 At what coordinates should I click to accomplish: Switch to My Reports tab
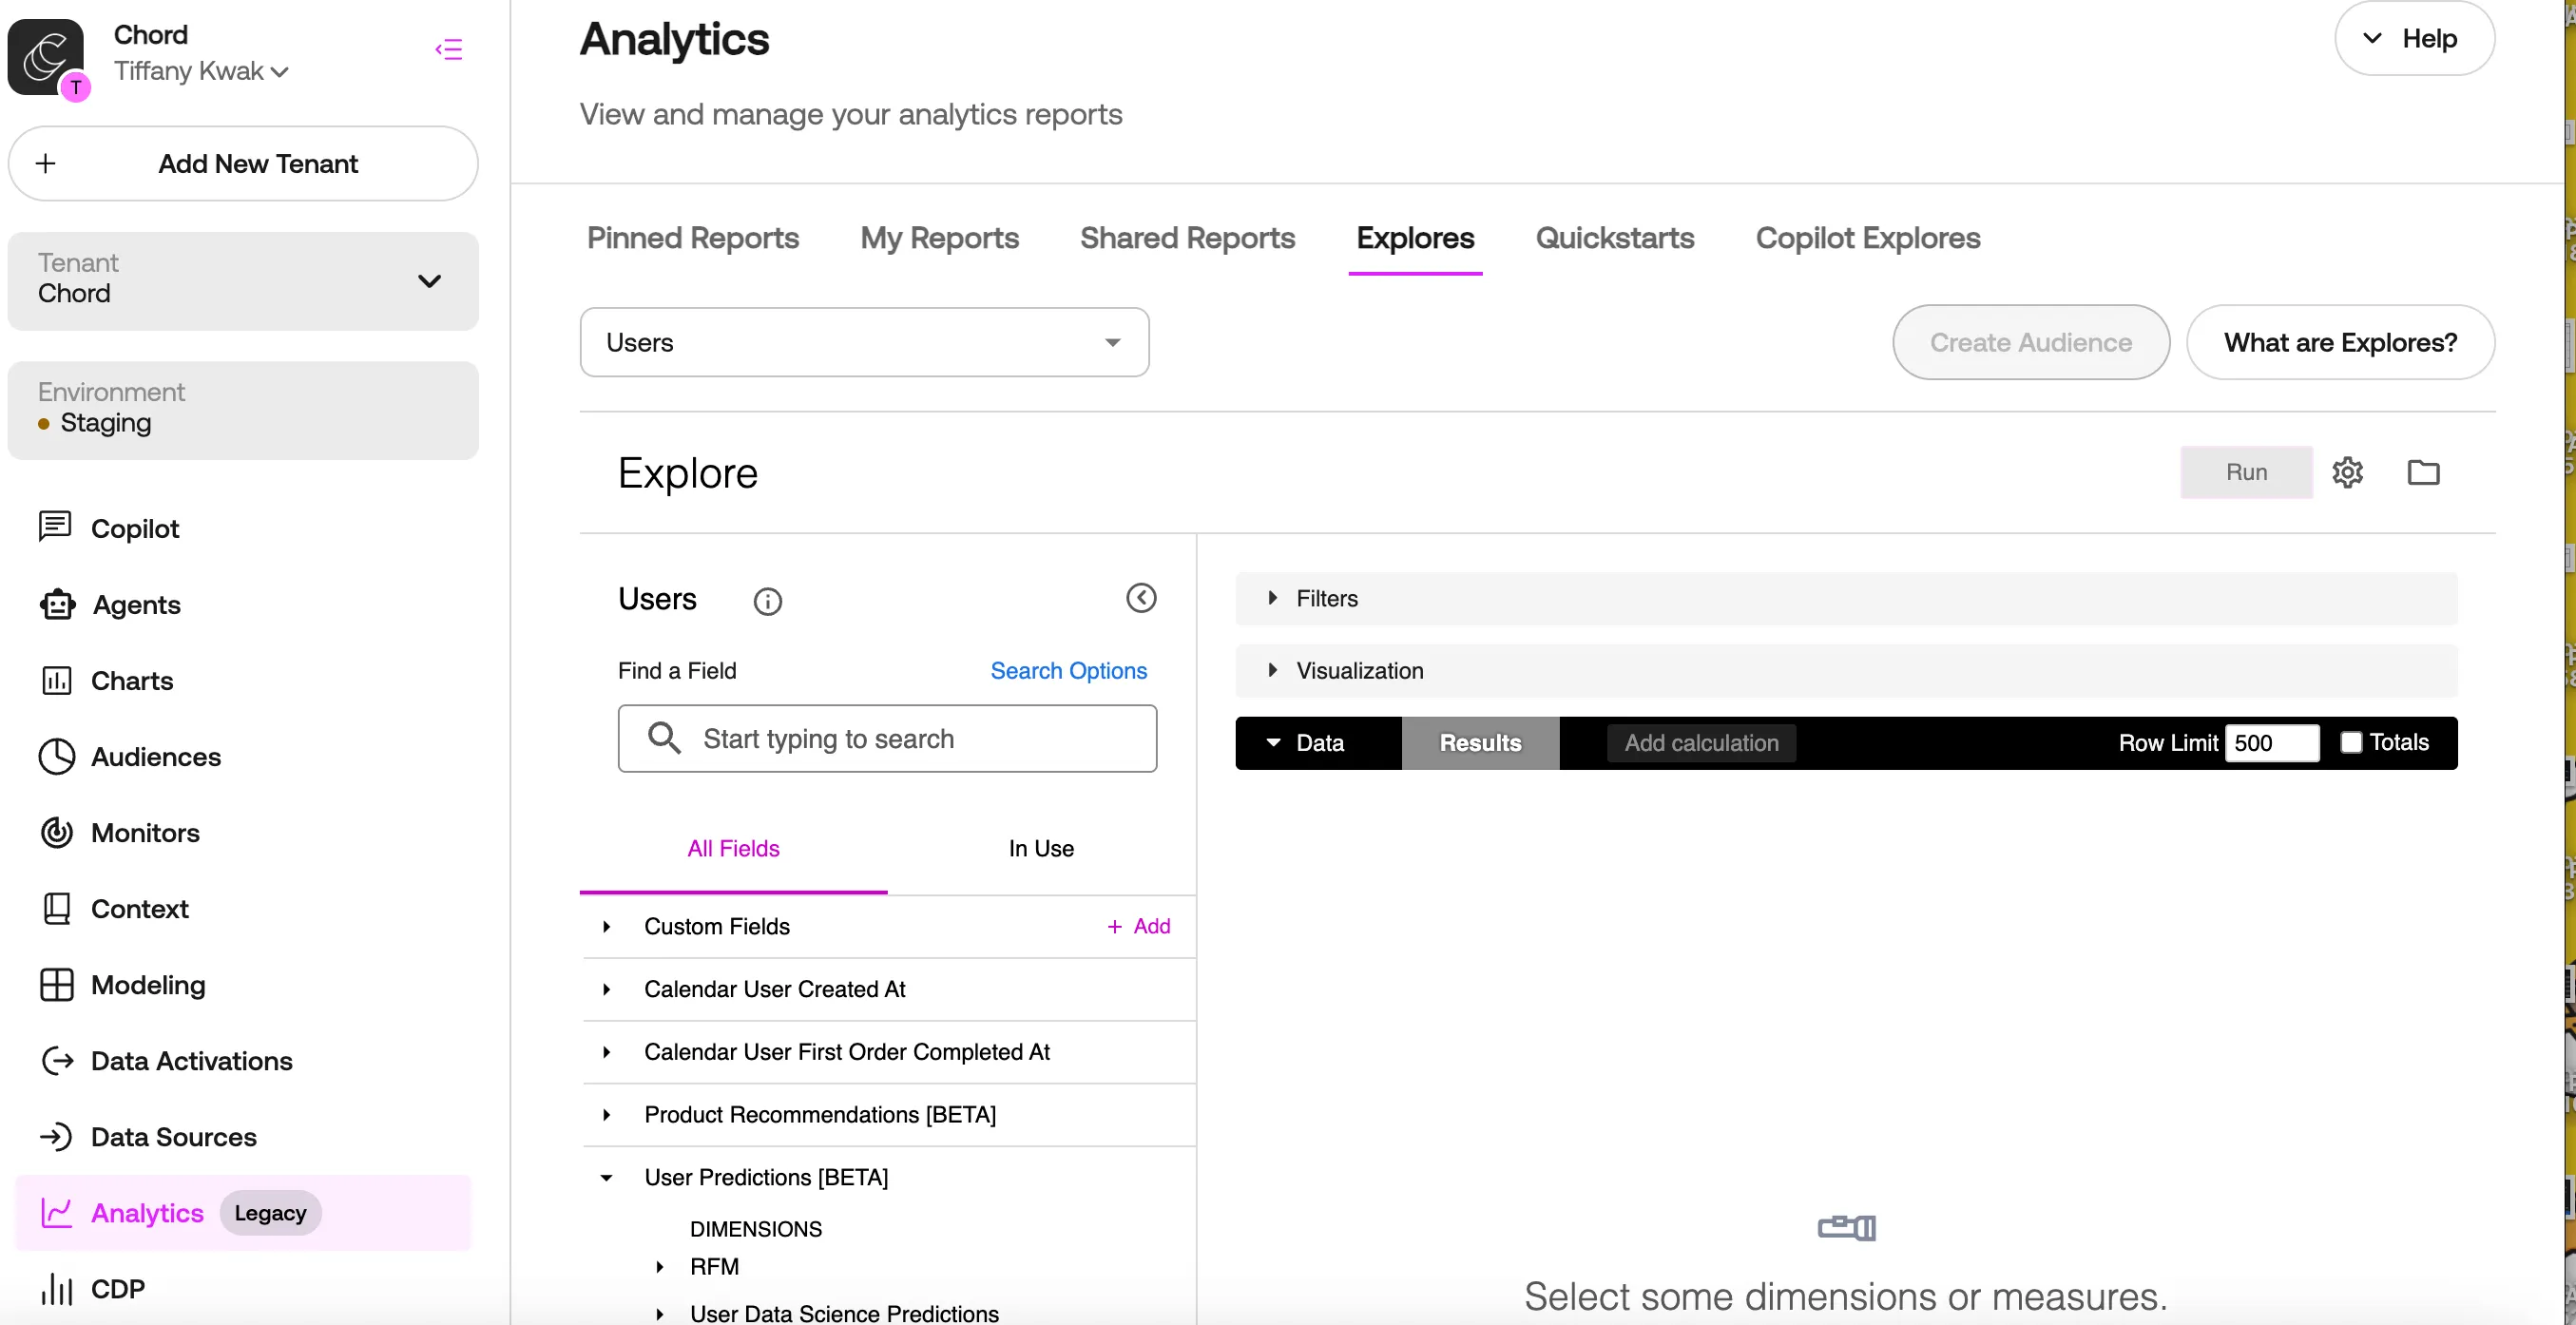click(x=939, y=238)
